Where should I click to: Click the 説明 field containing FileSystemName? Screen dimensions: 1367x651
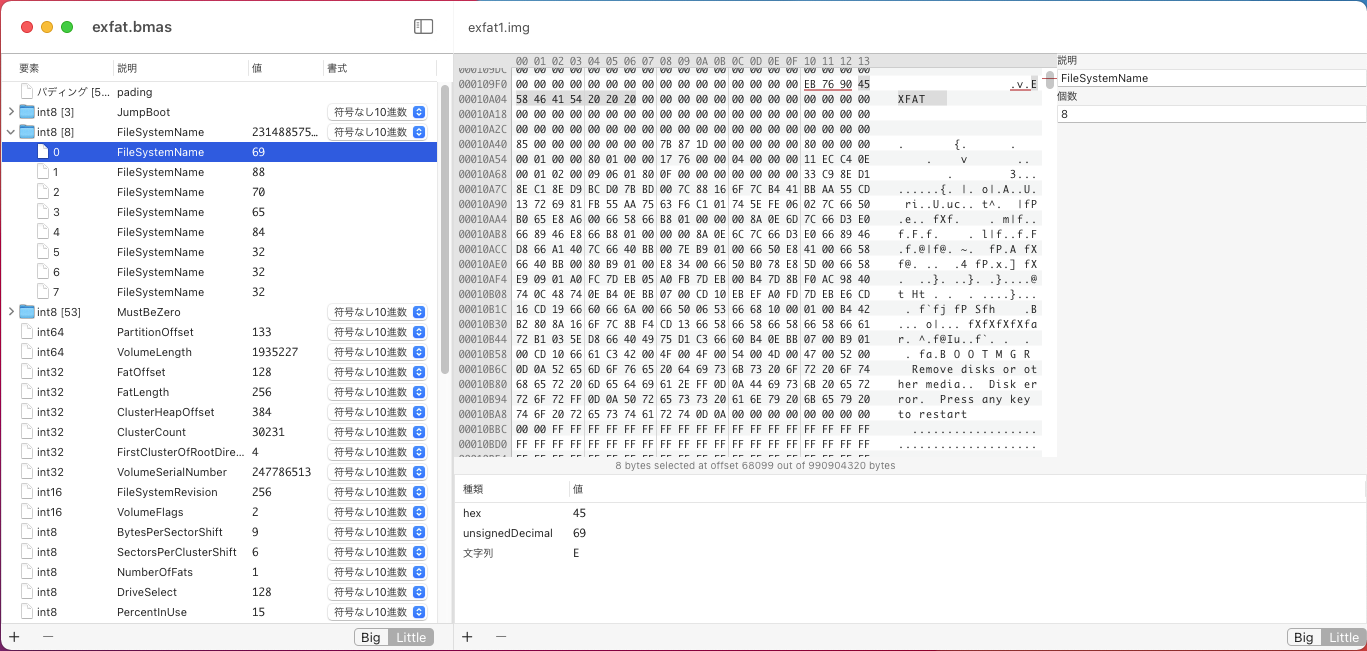(1211, 78)
